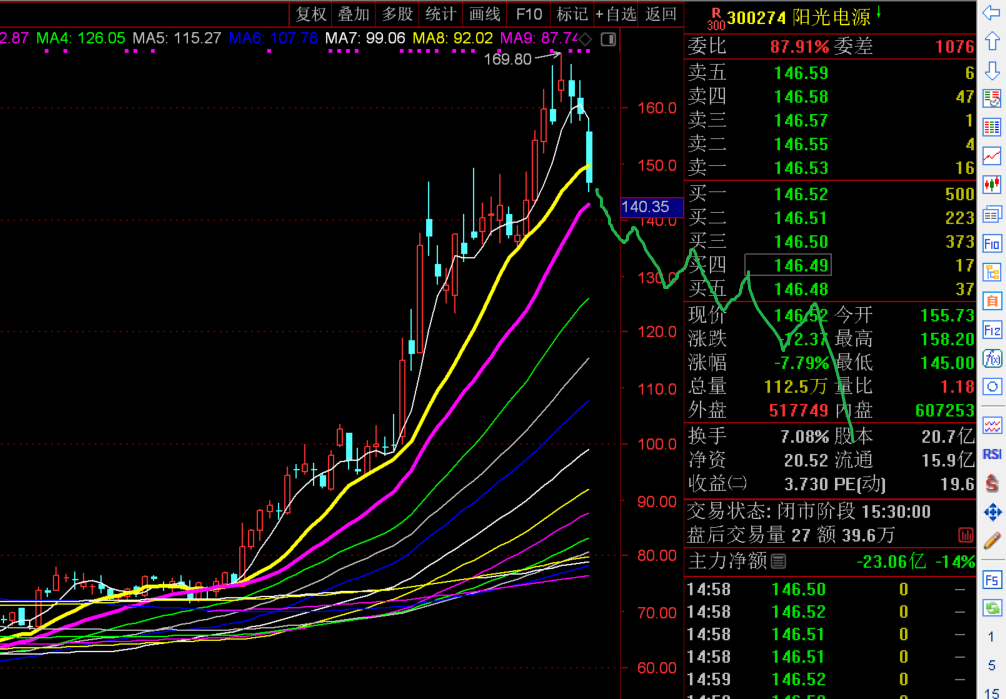
Task: Click the down arrow icon for next stock
Action: point(992,70)
